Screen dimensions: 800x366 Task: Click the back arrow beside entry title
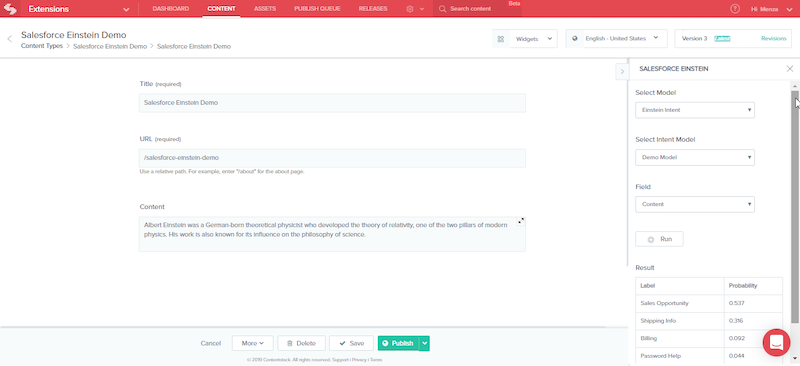click(x=9, y=39)
